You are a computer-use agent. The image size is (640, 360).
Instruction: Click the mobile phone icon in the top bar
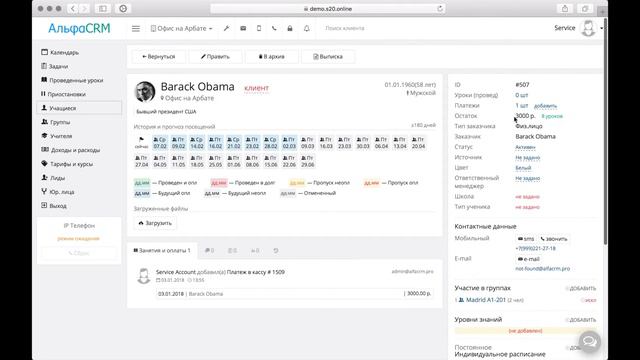pos(259,29)
